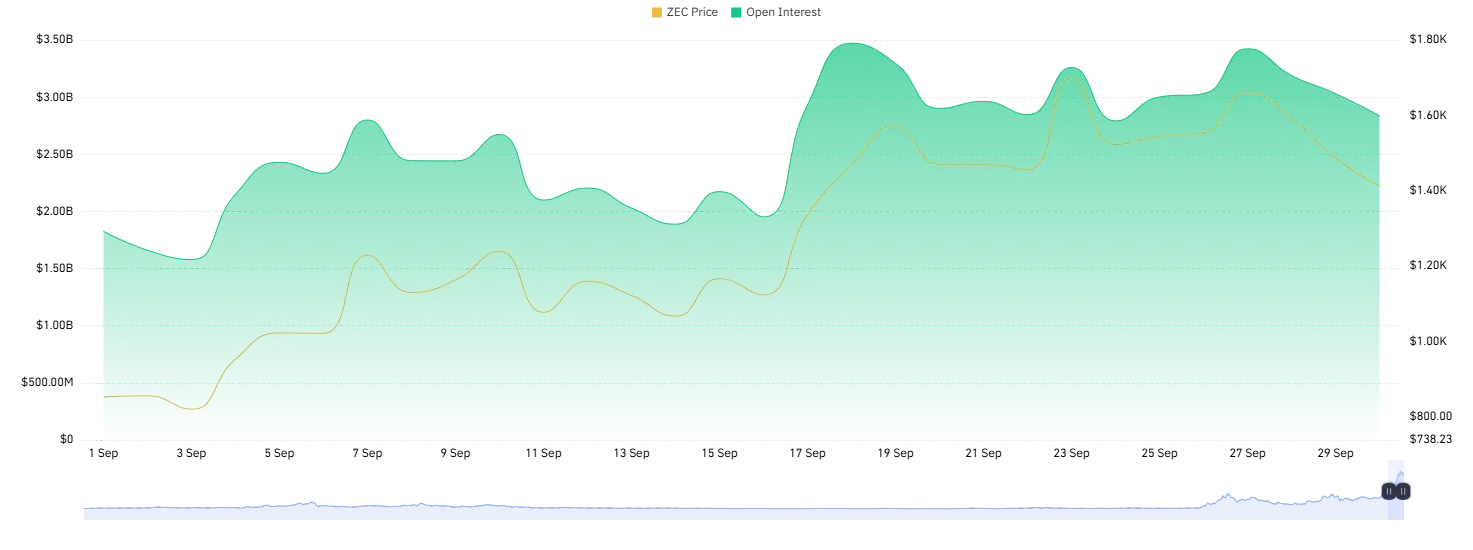Screen dimensions: 1473x550
Task: Grab the left range slider handle
Action: [x=1388, y=491]
